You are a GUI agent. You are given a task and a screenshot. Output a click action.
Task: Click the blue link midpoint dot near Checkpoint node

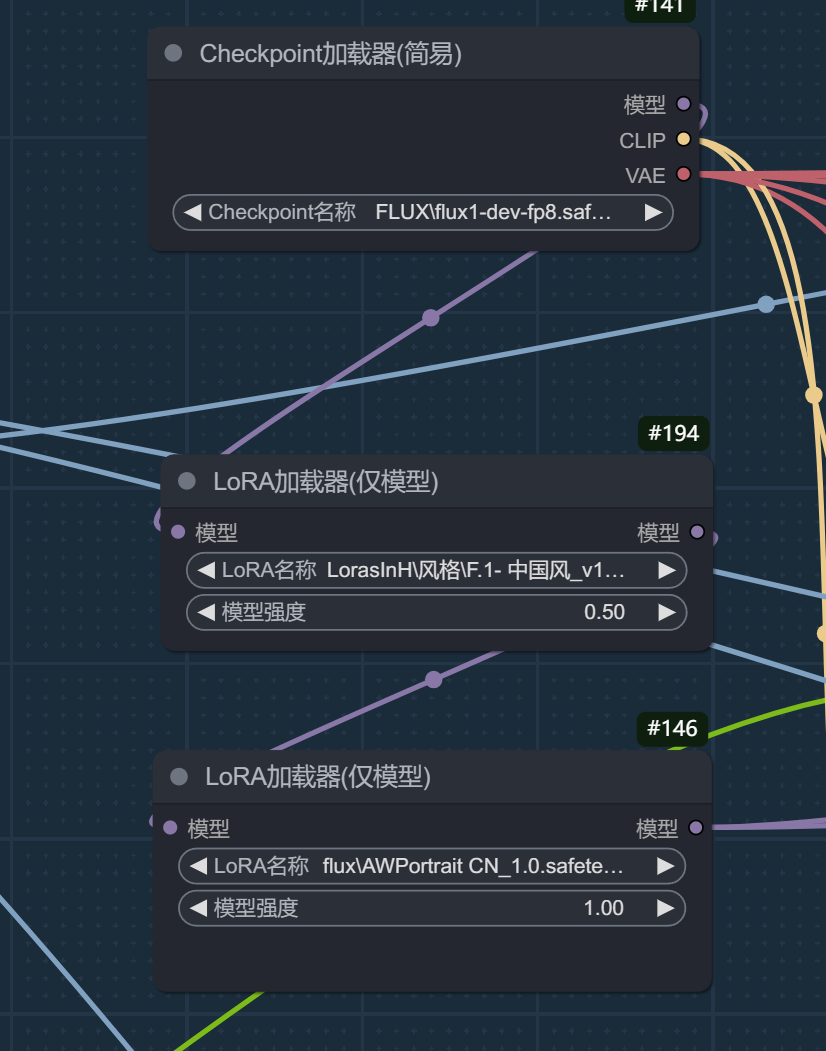point(766,304)
